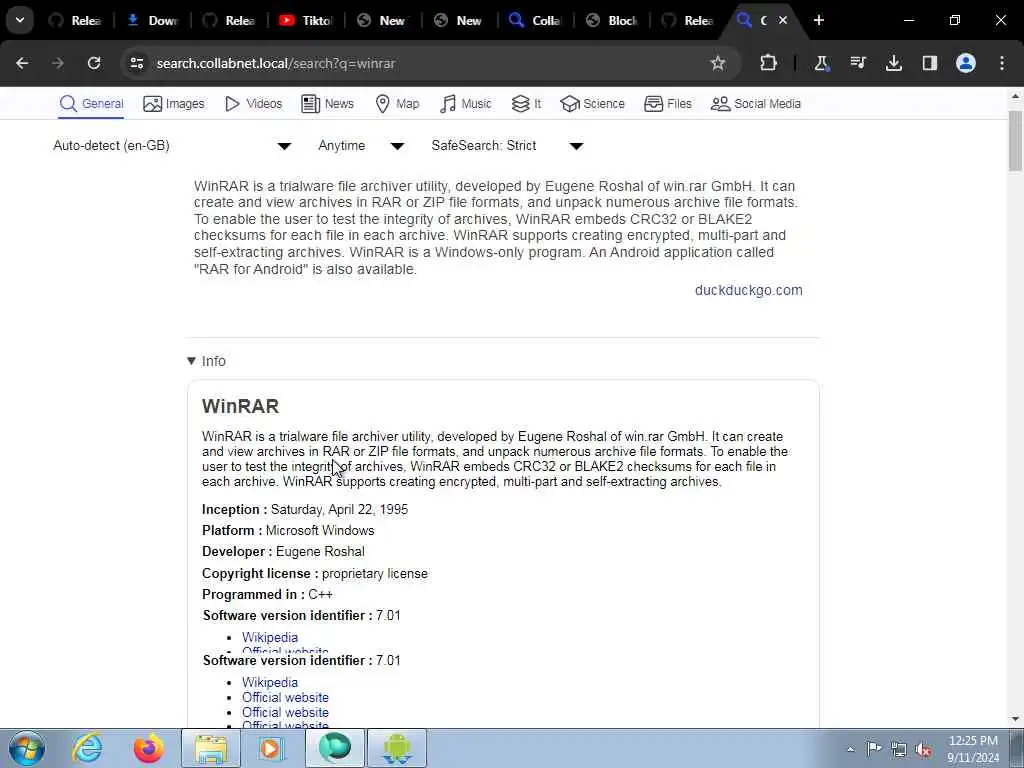This screenshot has height=768, width=1024.
Task: Open the green round browser taskbar icon
Action: pyautogui.click(x=334, y=748)
